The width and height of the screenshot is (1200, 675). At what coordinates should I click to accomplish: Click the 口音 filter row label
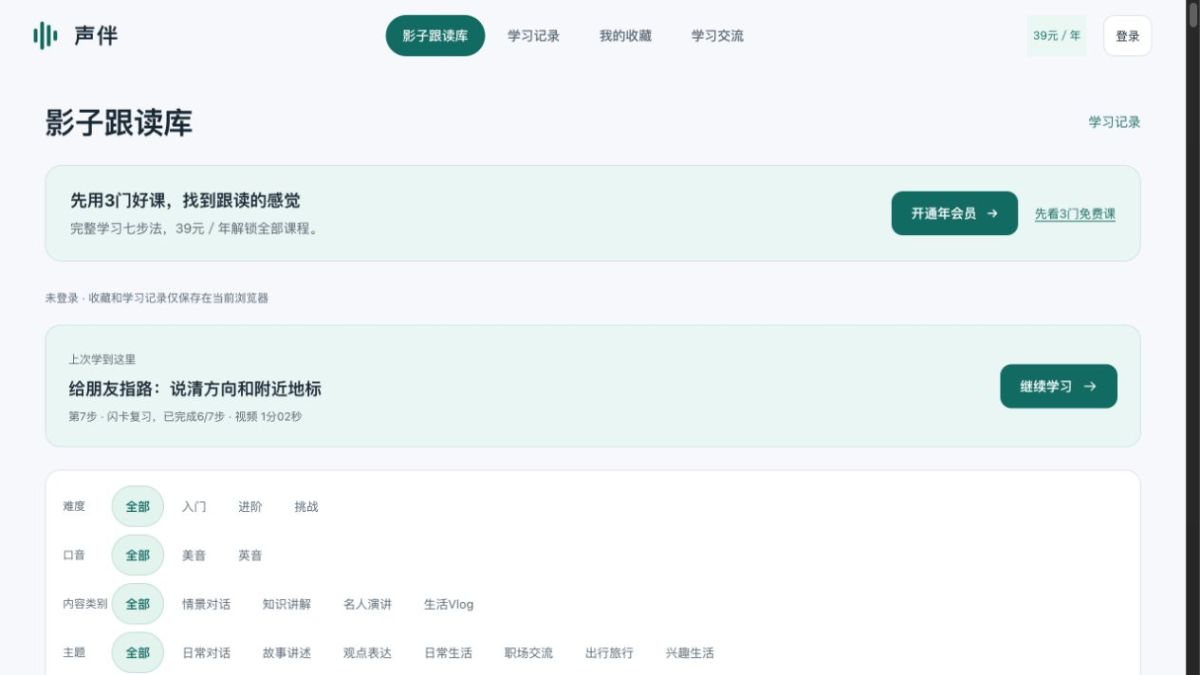[x=74, y=555]
